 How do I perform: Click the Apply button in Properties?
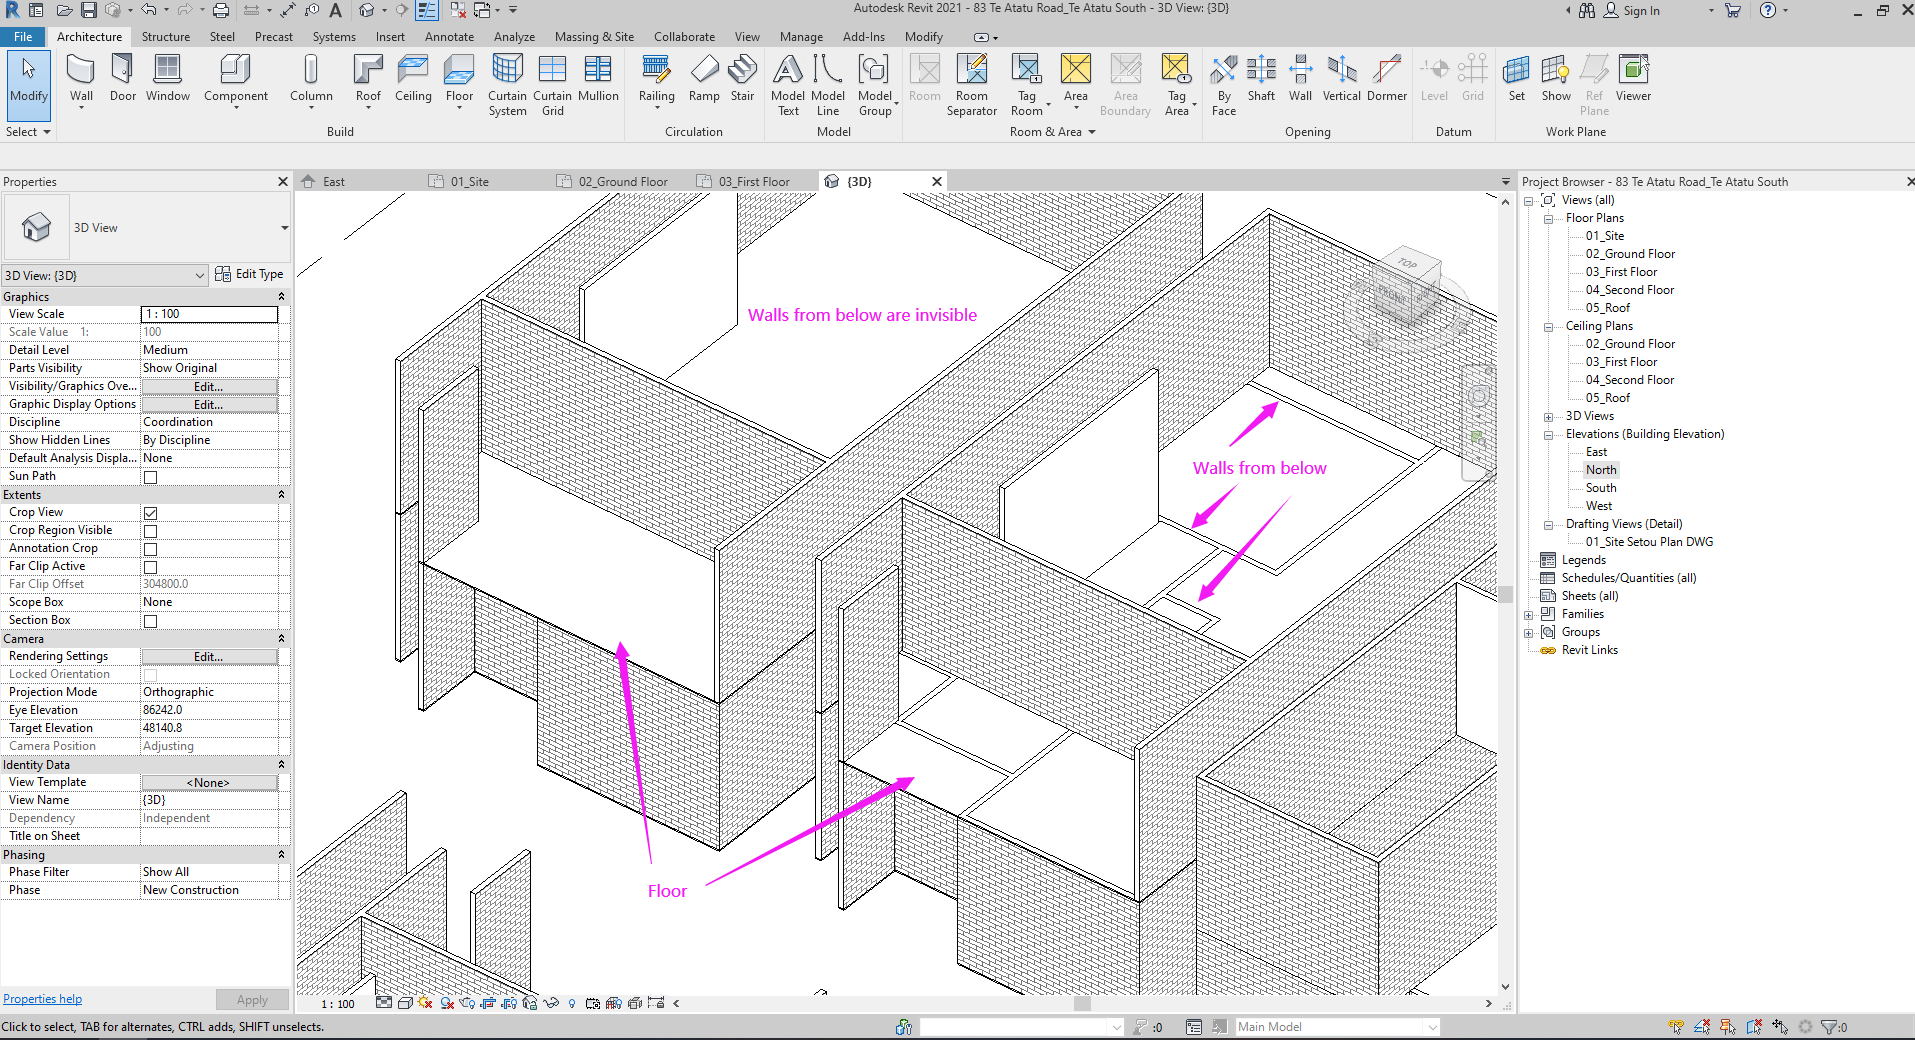(x=253, y=999)
